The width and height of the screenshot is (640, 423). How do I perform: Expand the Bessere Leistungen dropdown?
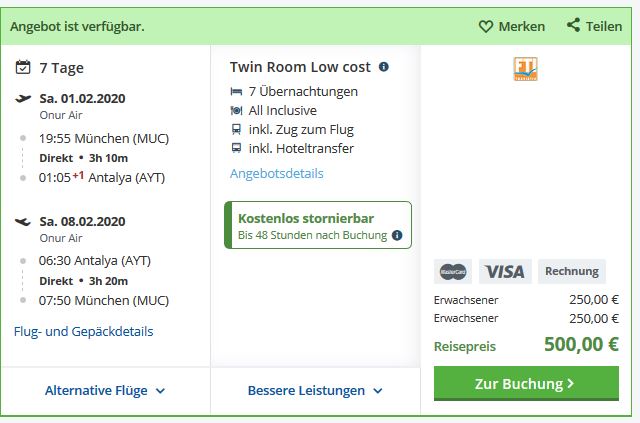(x=315, y=391)
